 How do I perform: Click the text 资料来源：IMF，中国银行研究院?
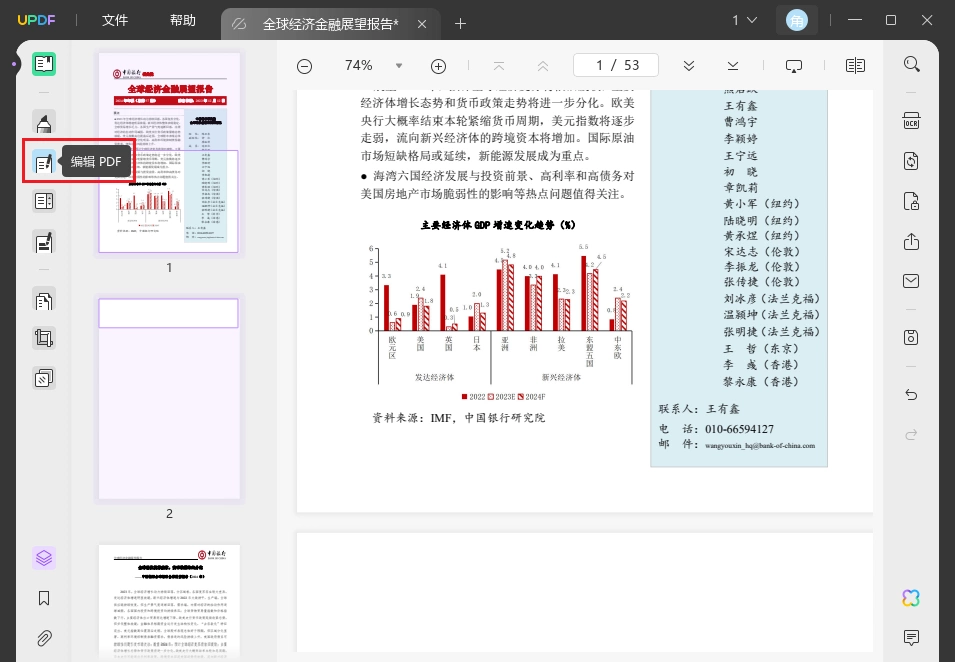click(459, 418)
